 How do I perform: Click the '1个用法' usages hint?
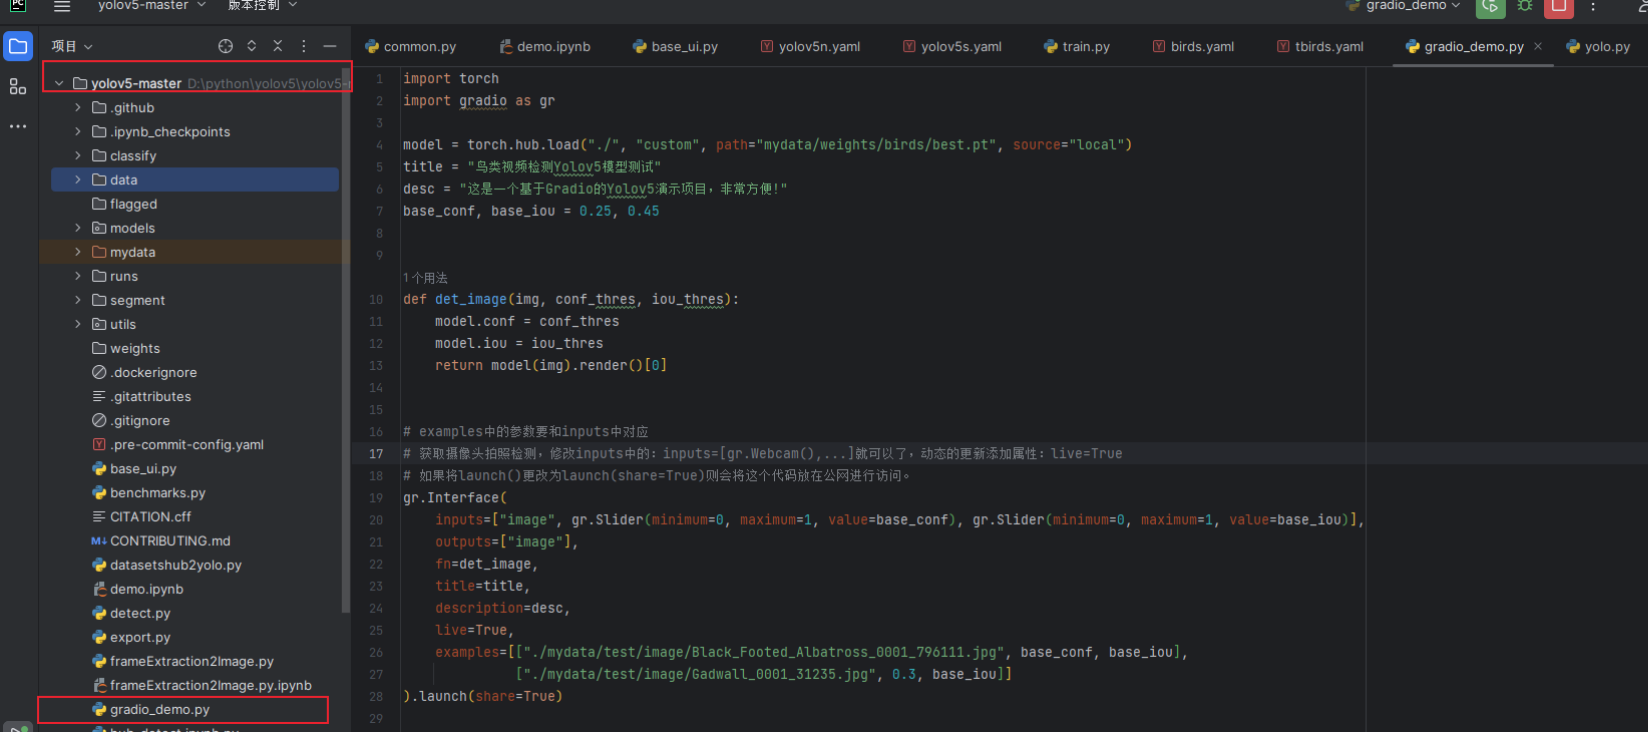(x=425, y=278)
